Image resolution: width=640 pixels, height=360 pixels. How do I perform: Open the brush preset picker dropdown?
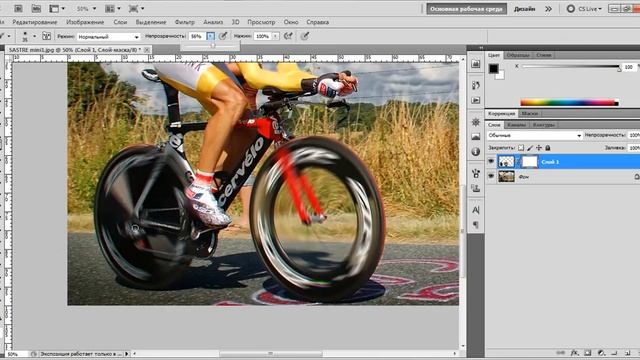click(34, 36)
